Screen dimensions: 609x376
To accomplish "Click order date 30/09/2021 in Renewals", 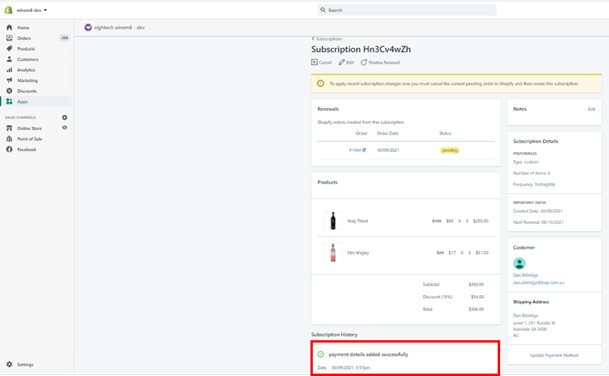I will coord(388,150).
